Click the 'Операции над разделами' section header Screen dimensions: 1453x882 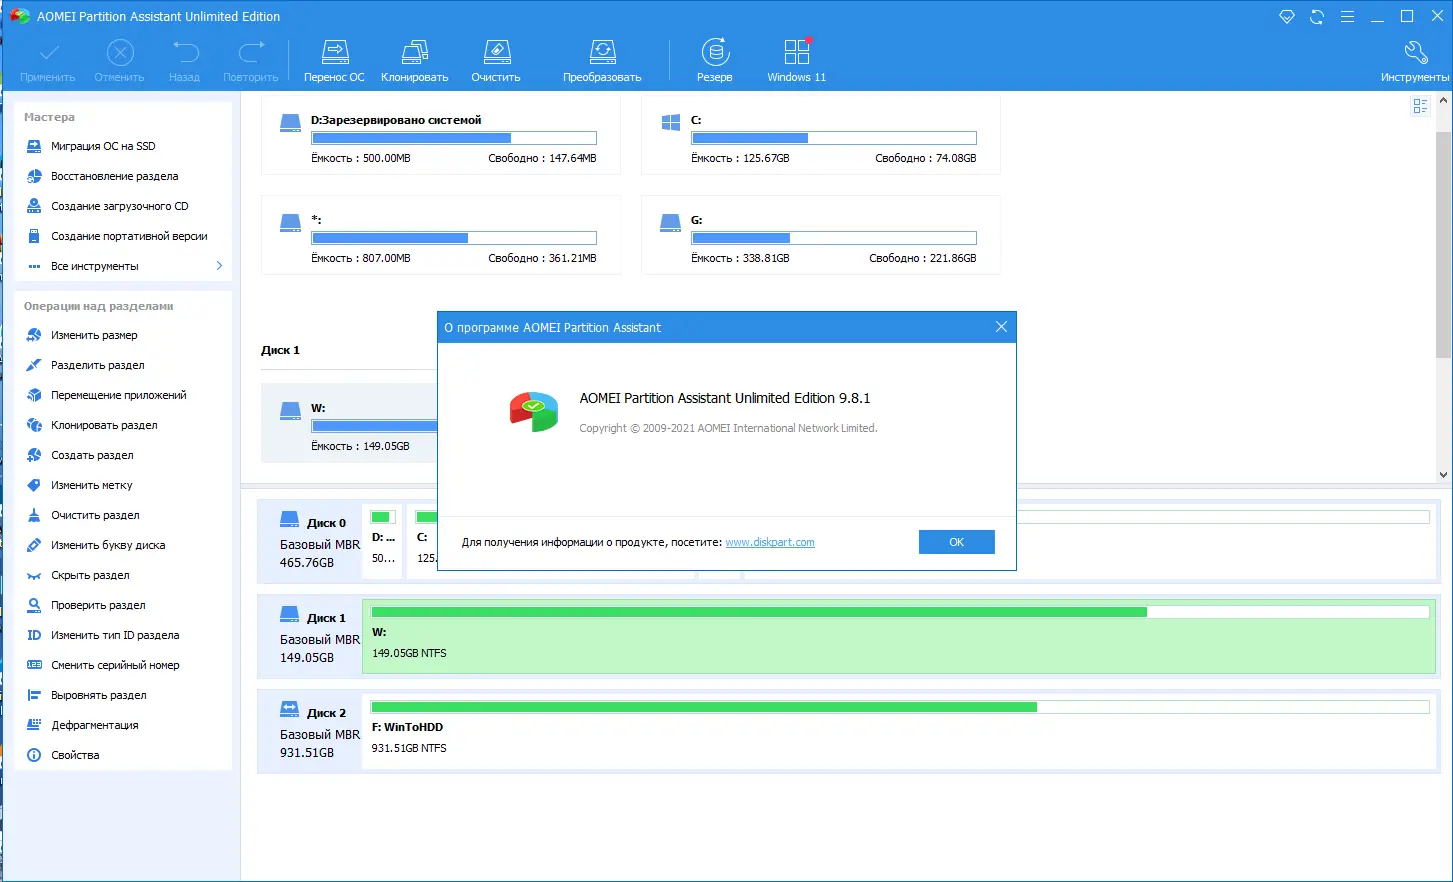(99, 306)
